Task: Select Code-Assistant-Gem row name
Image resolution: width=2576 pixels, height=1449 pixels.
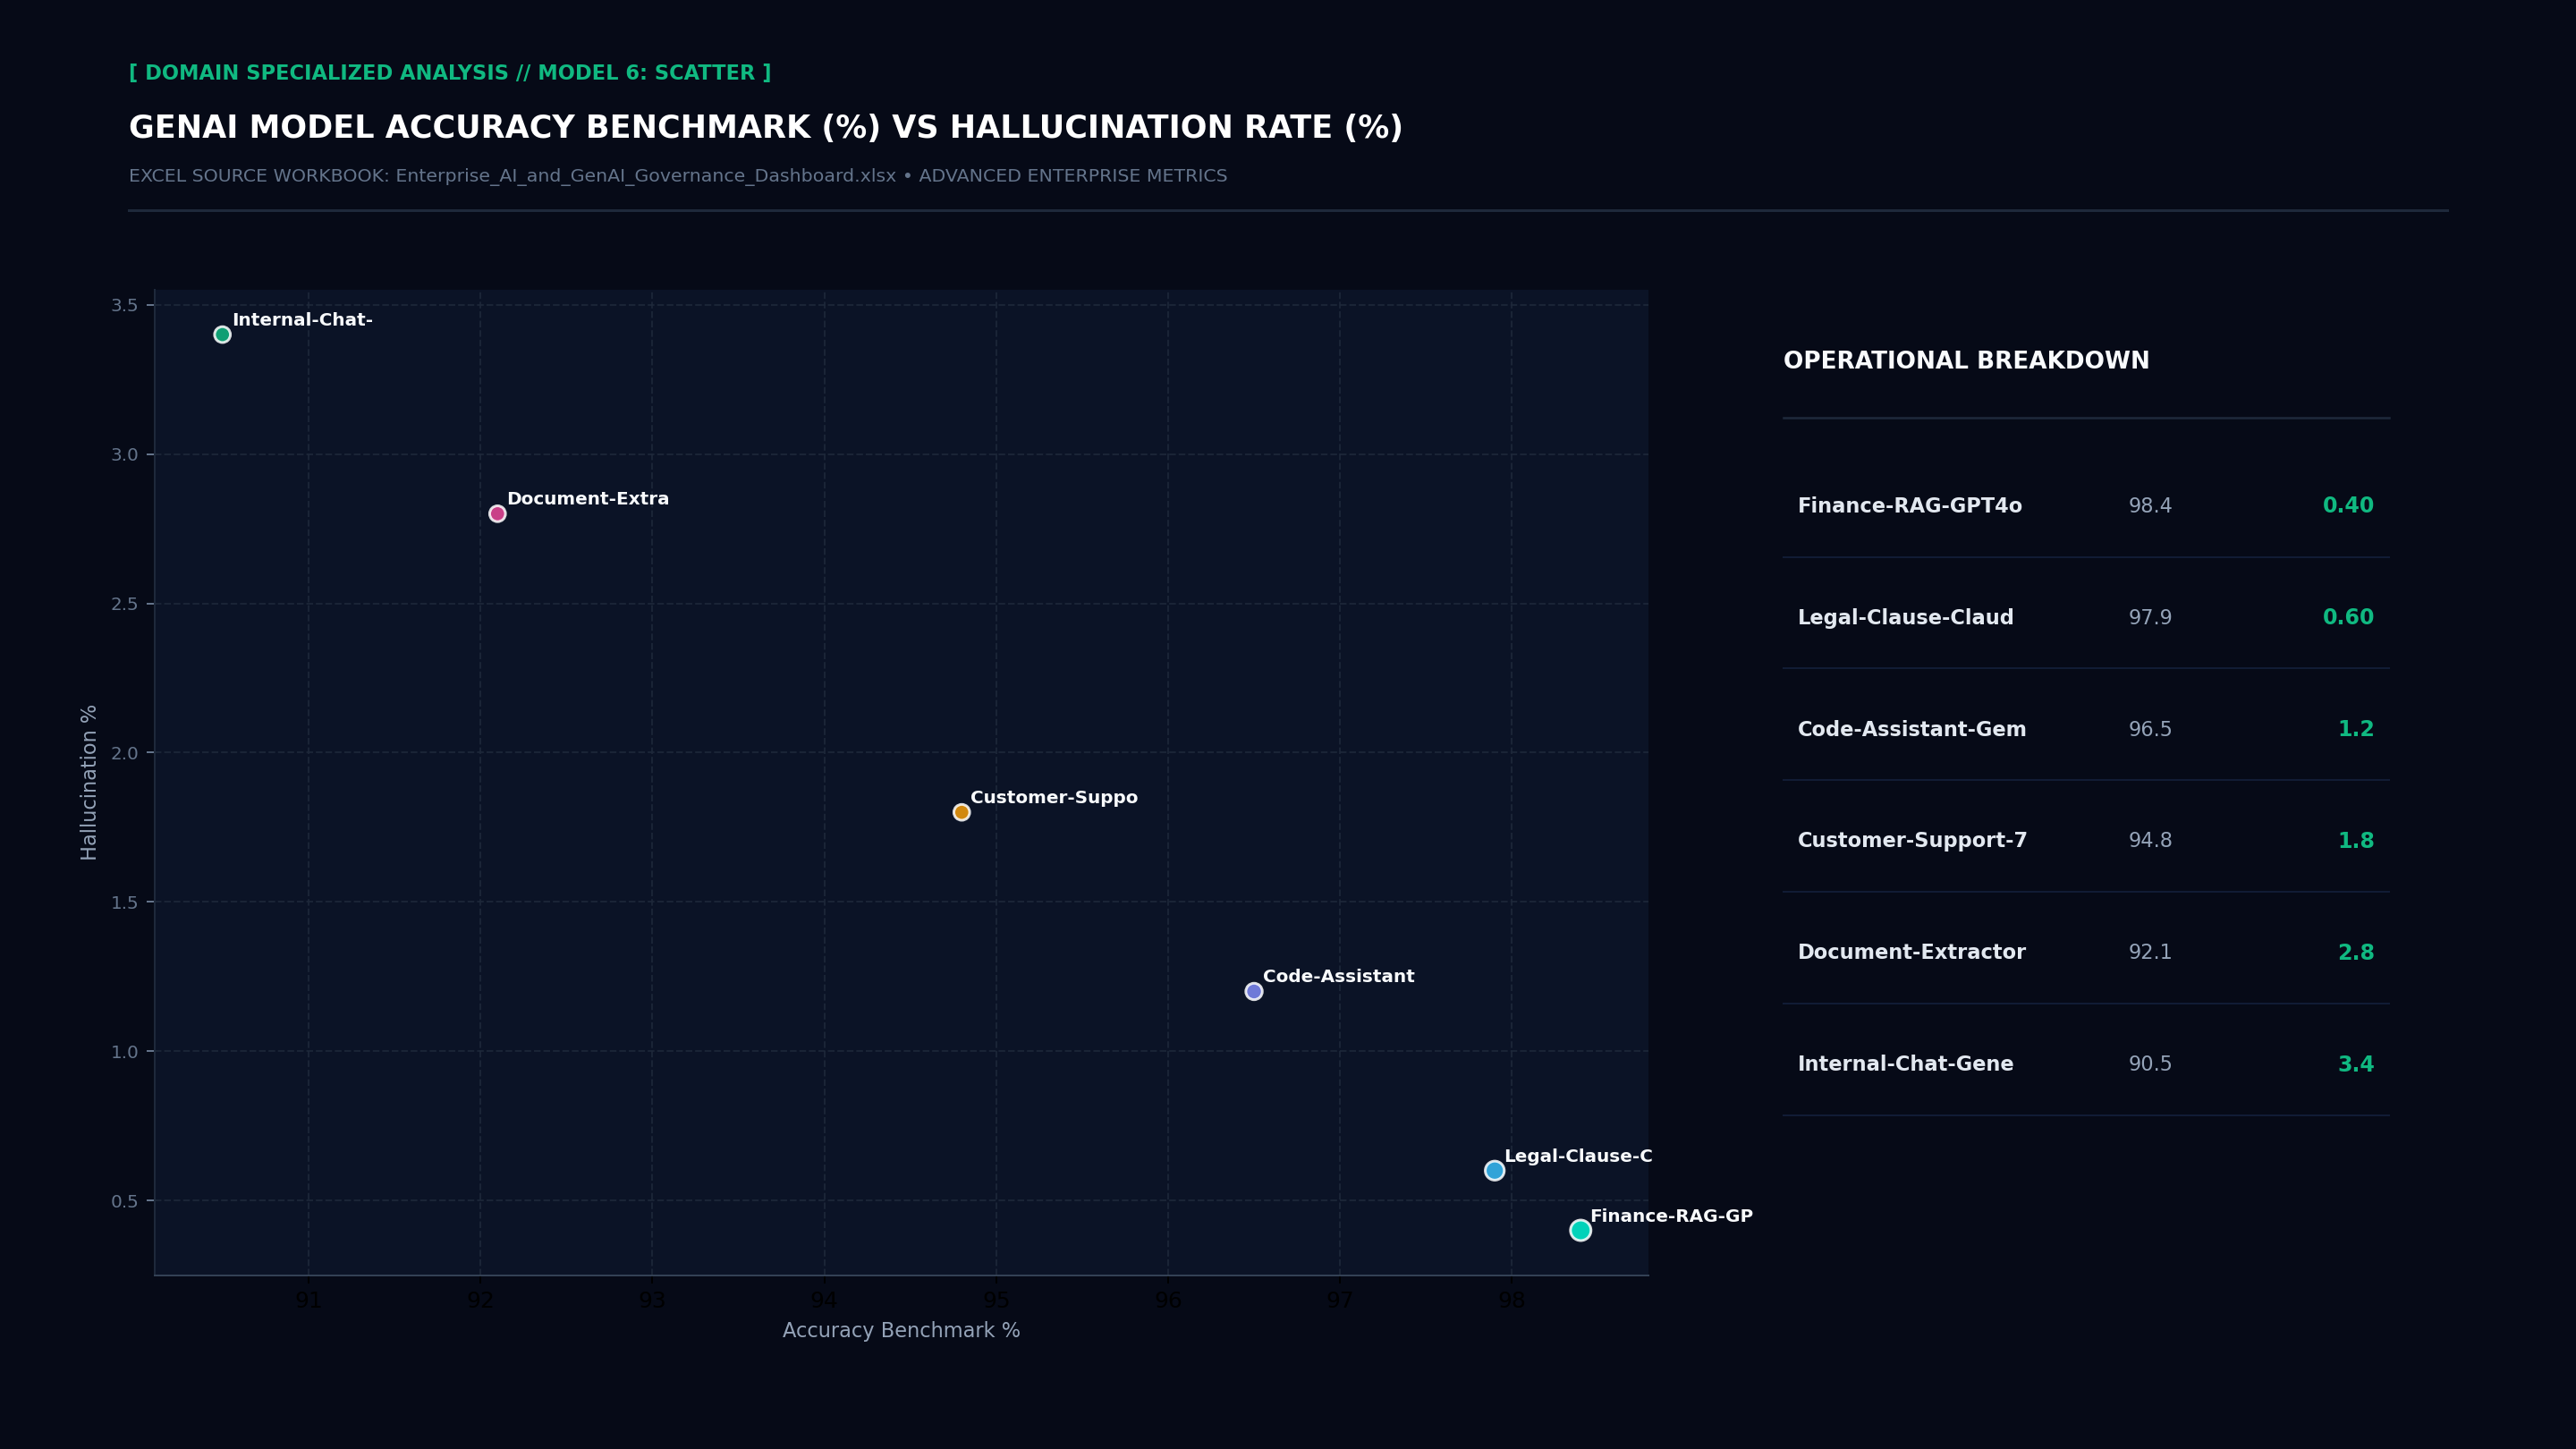Action: coord(1911,729)
